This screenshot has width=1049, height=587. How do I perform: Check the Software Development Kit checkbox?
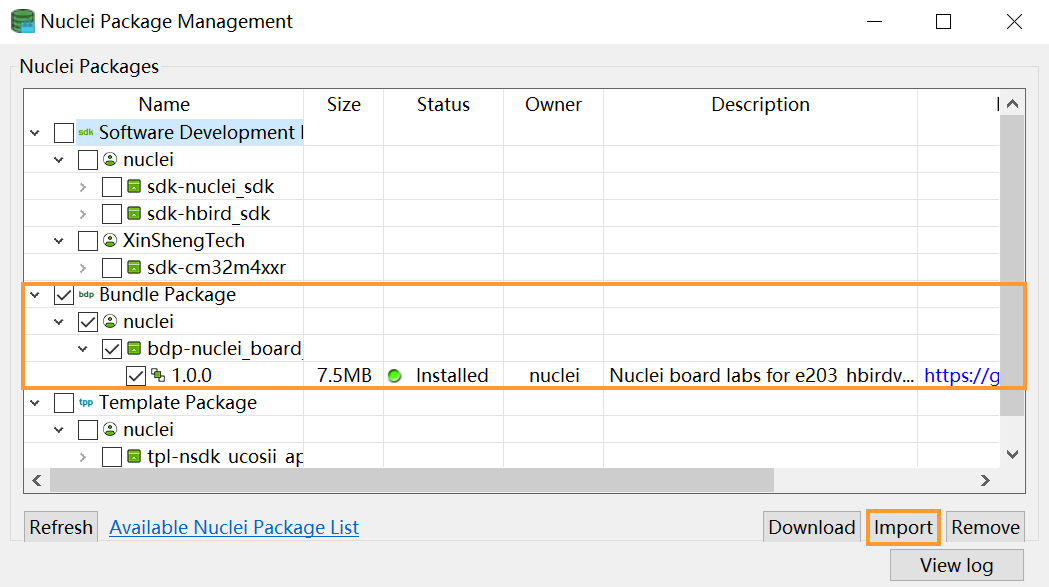click(x=63, y=133)
